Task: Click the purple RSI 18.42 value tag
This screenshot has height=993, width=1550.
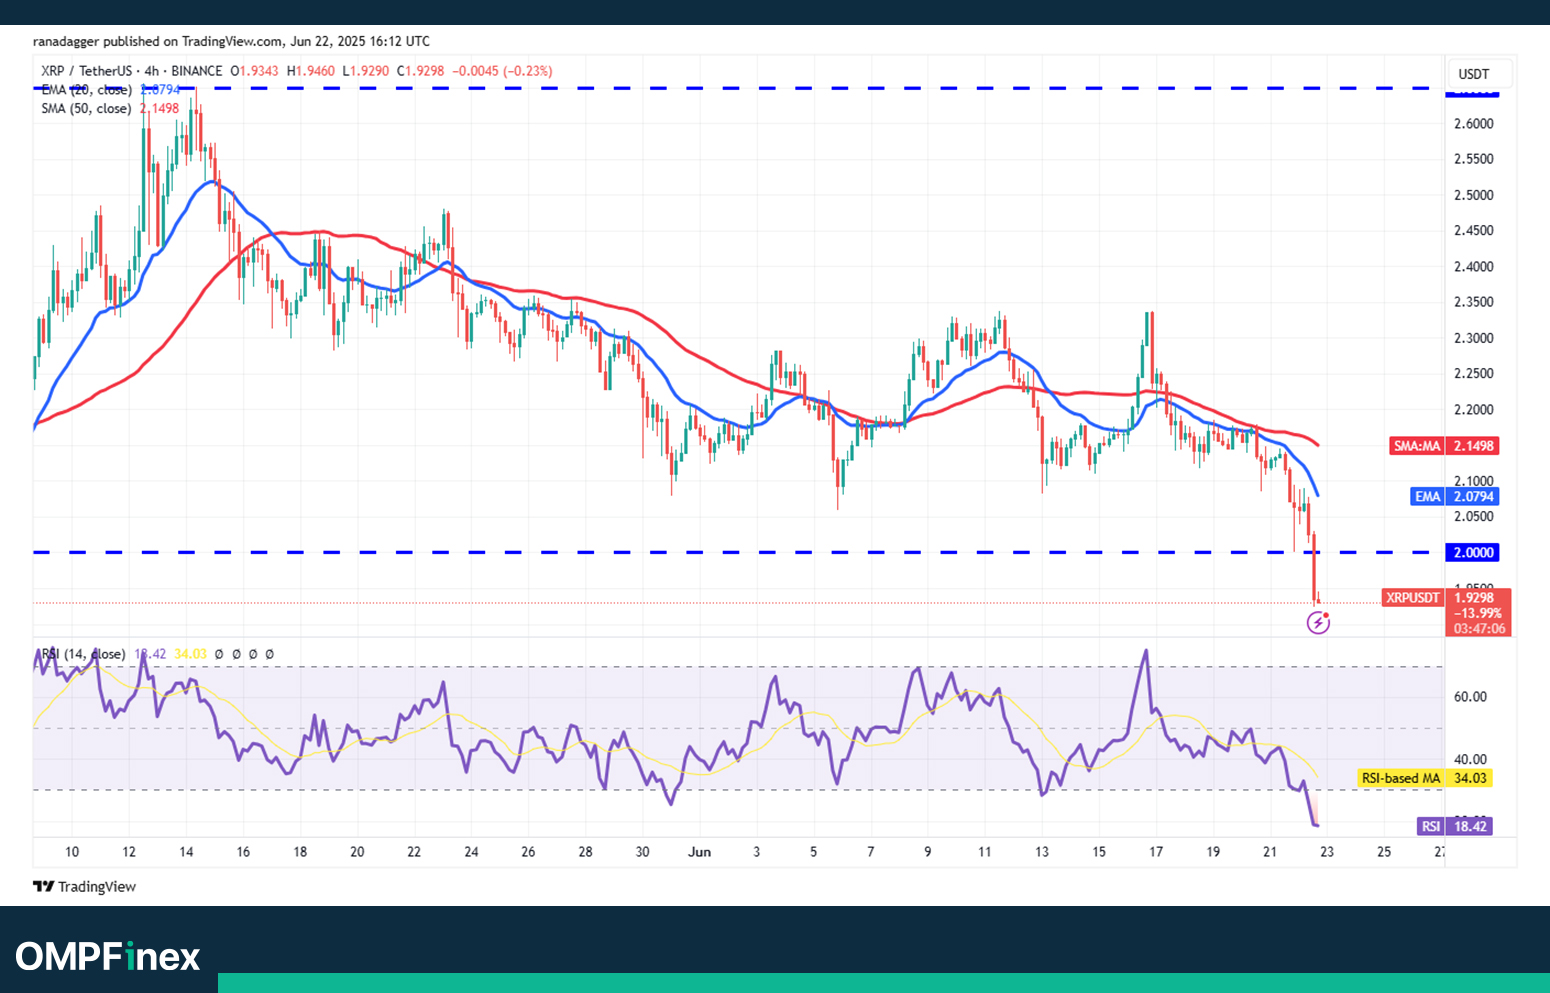Action: click(1455, 826)
